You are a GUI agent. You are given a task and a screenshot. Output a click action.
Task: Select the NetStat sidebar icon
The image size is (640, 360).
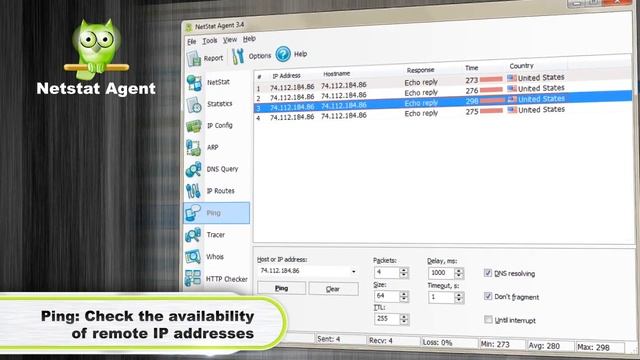(194, 83)
